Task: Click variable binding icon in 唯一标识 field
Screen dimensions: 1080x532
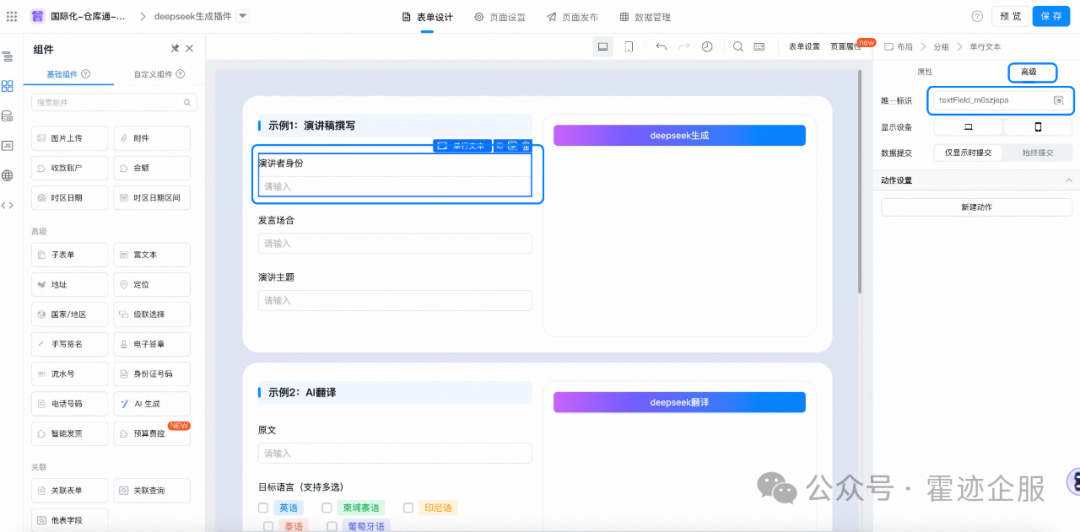Action: coord(1059,100)
